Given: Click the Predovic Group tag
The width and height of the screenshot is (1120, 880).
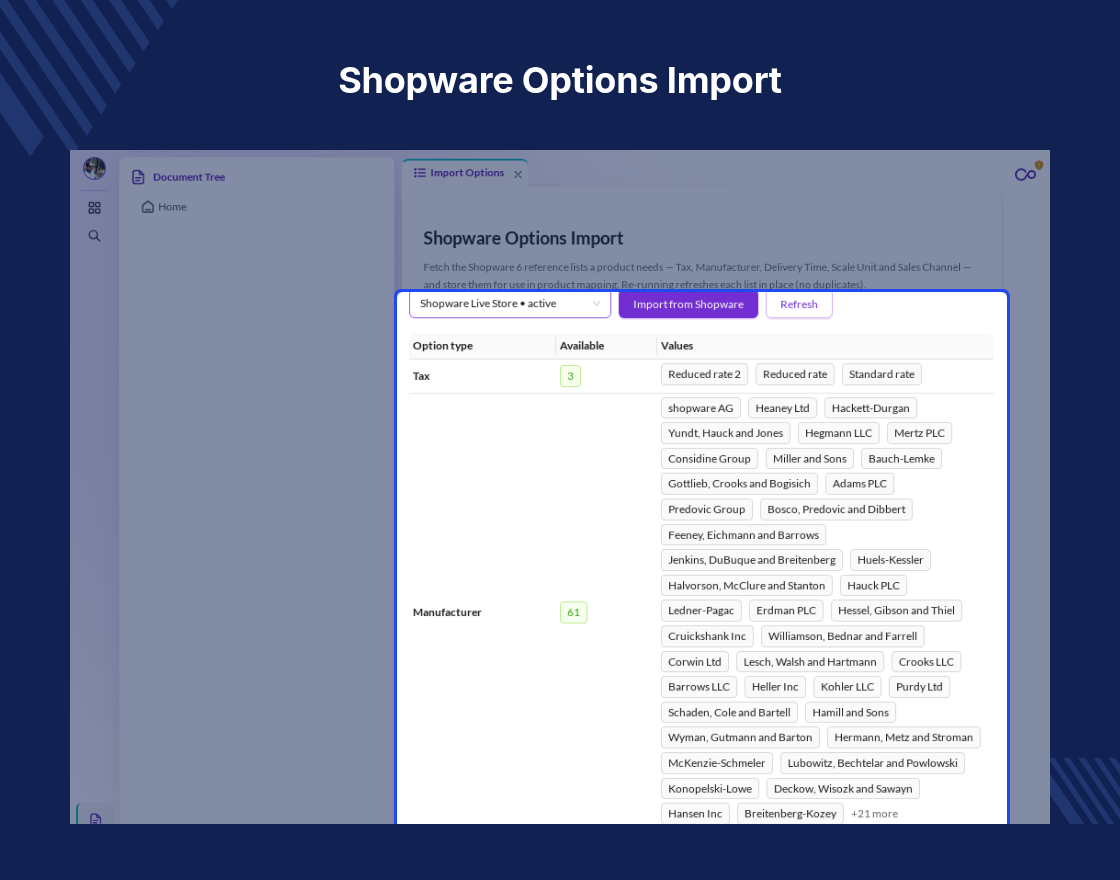Looking at the screenshot, I should 706,509.
